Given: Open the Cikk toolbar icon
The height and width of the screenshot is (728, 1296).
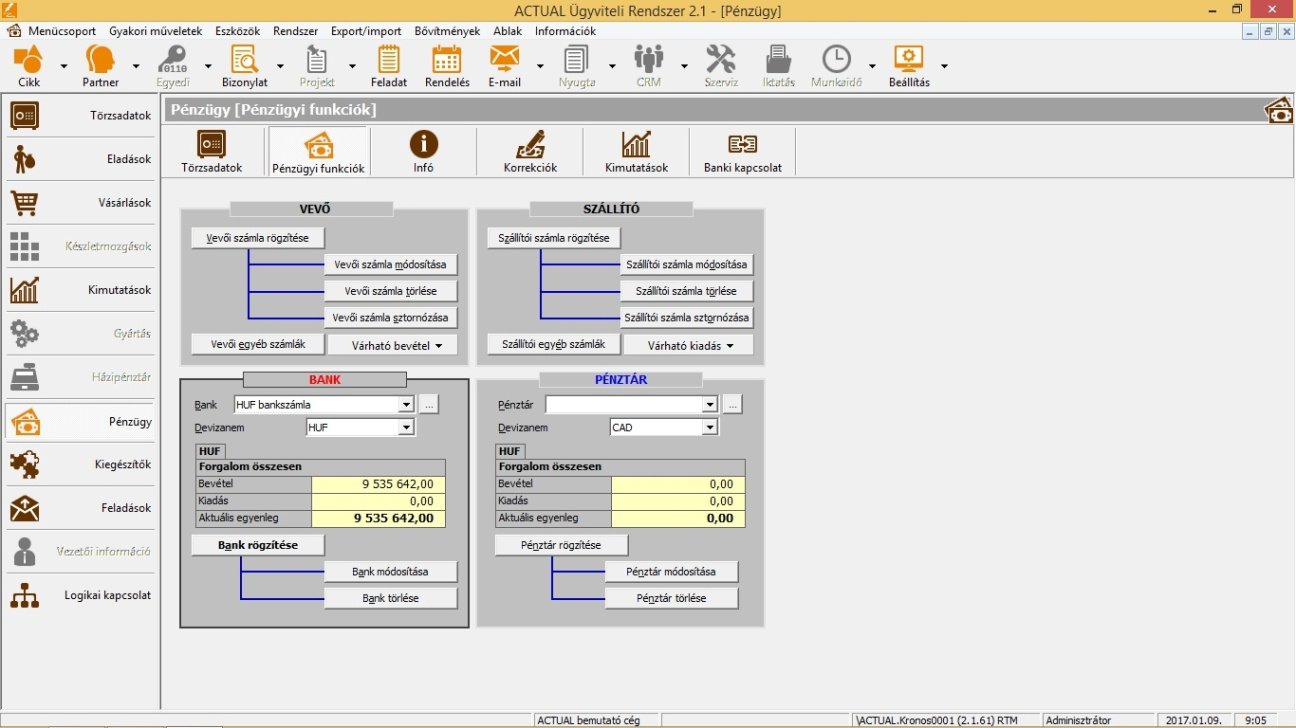Looking at the screenshot, I should [x=29, y=60].
